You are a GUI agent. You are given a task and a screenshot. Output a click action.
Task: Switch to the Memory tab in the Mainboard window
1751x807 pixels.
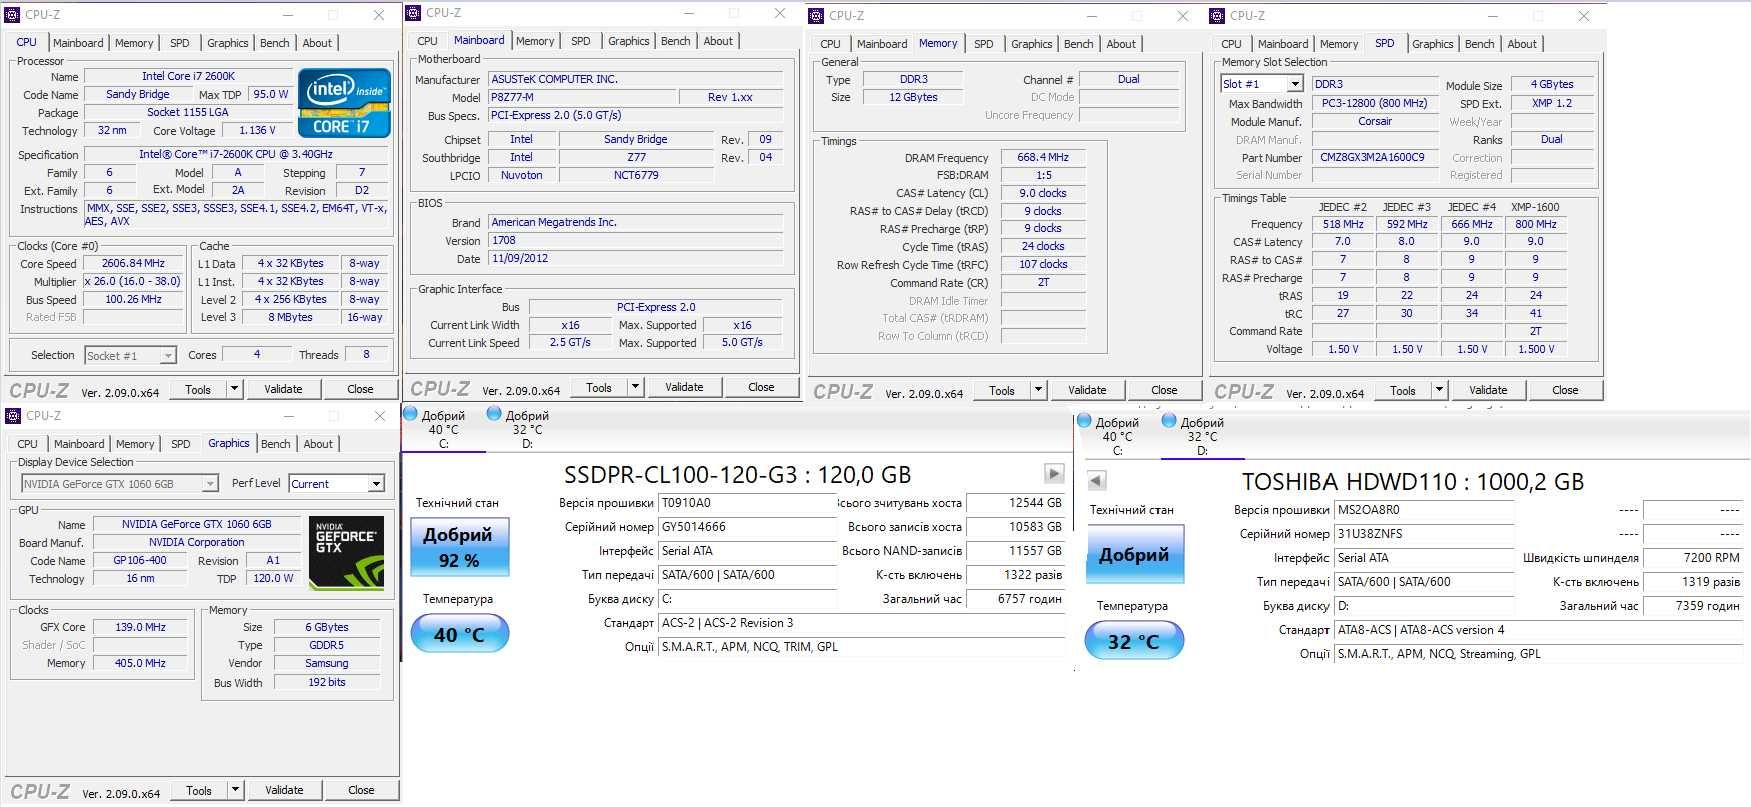click(535, 41)
